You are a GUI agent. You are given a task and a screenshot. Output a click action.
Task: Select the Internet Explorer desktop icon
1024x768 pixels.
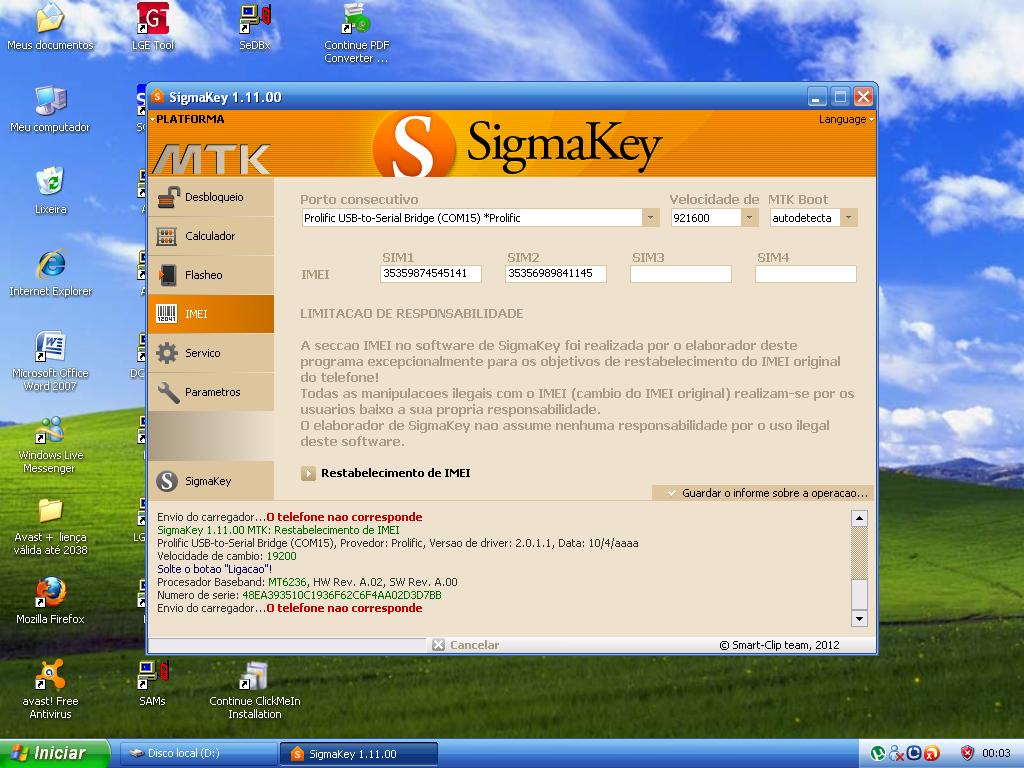coord(50,272)
